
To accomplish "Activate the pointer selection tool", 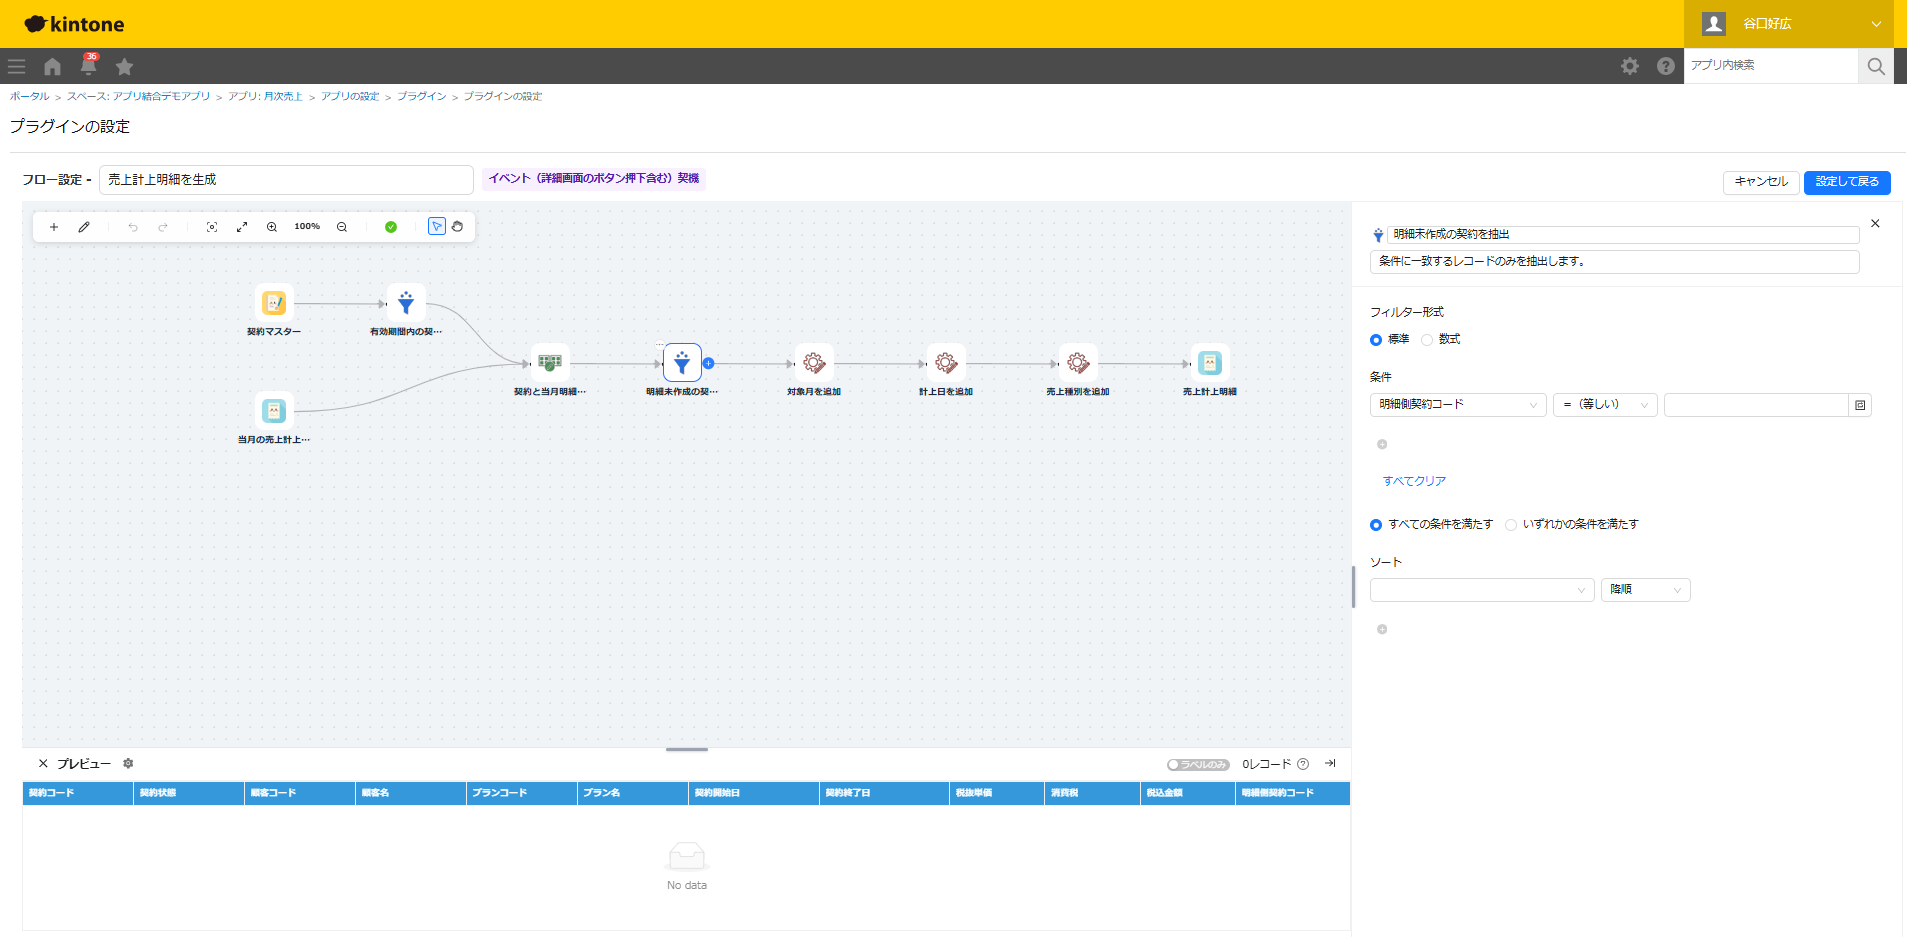I will coord(437,226).
